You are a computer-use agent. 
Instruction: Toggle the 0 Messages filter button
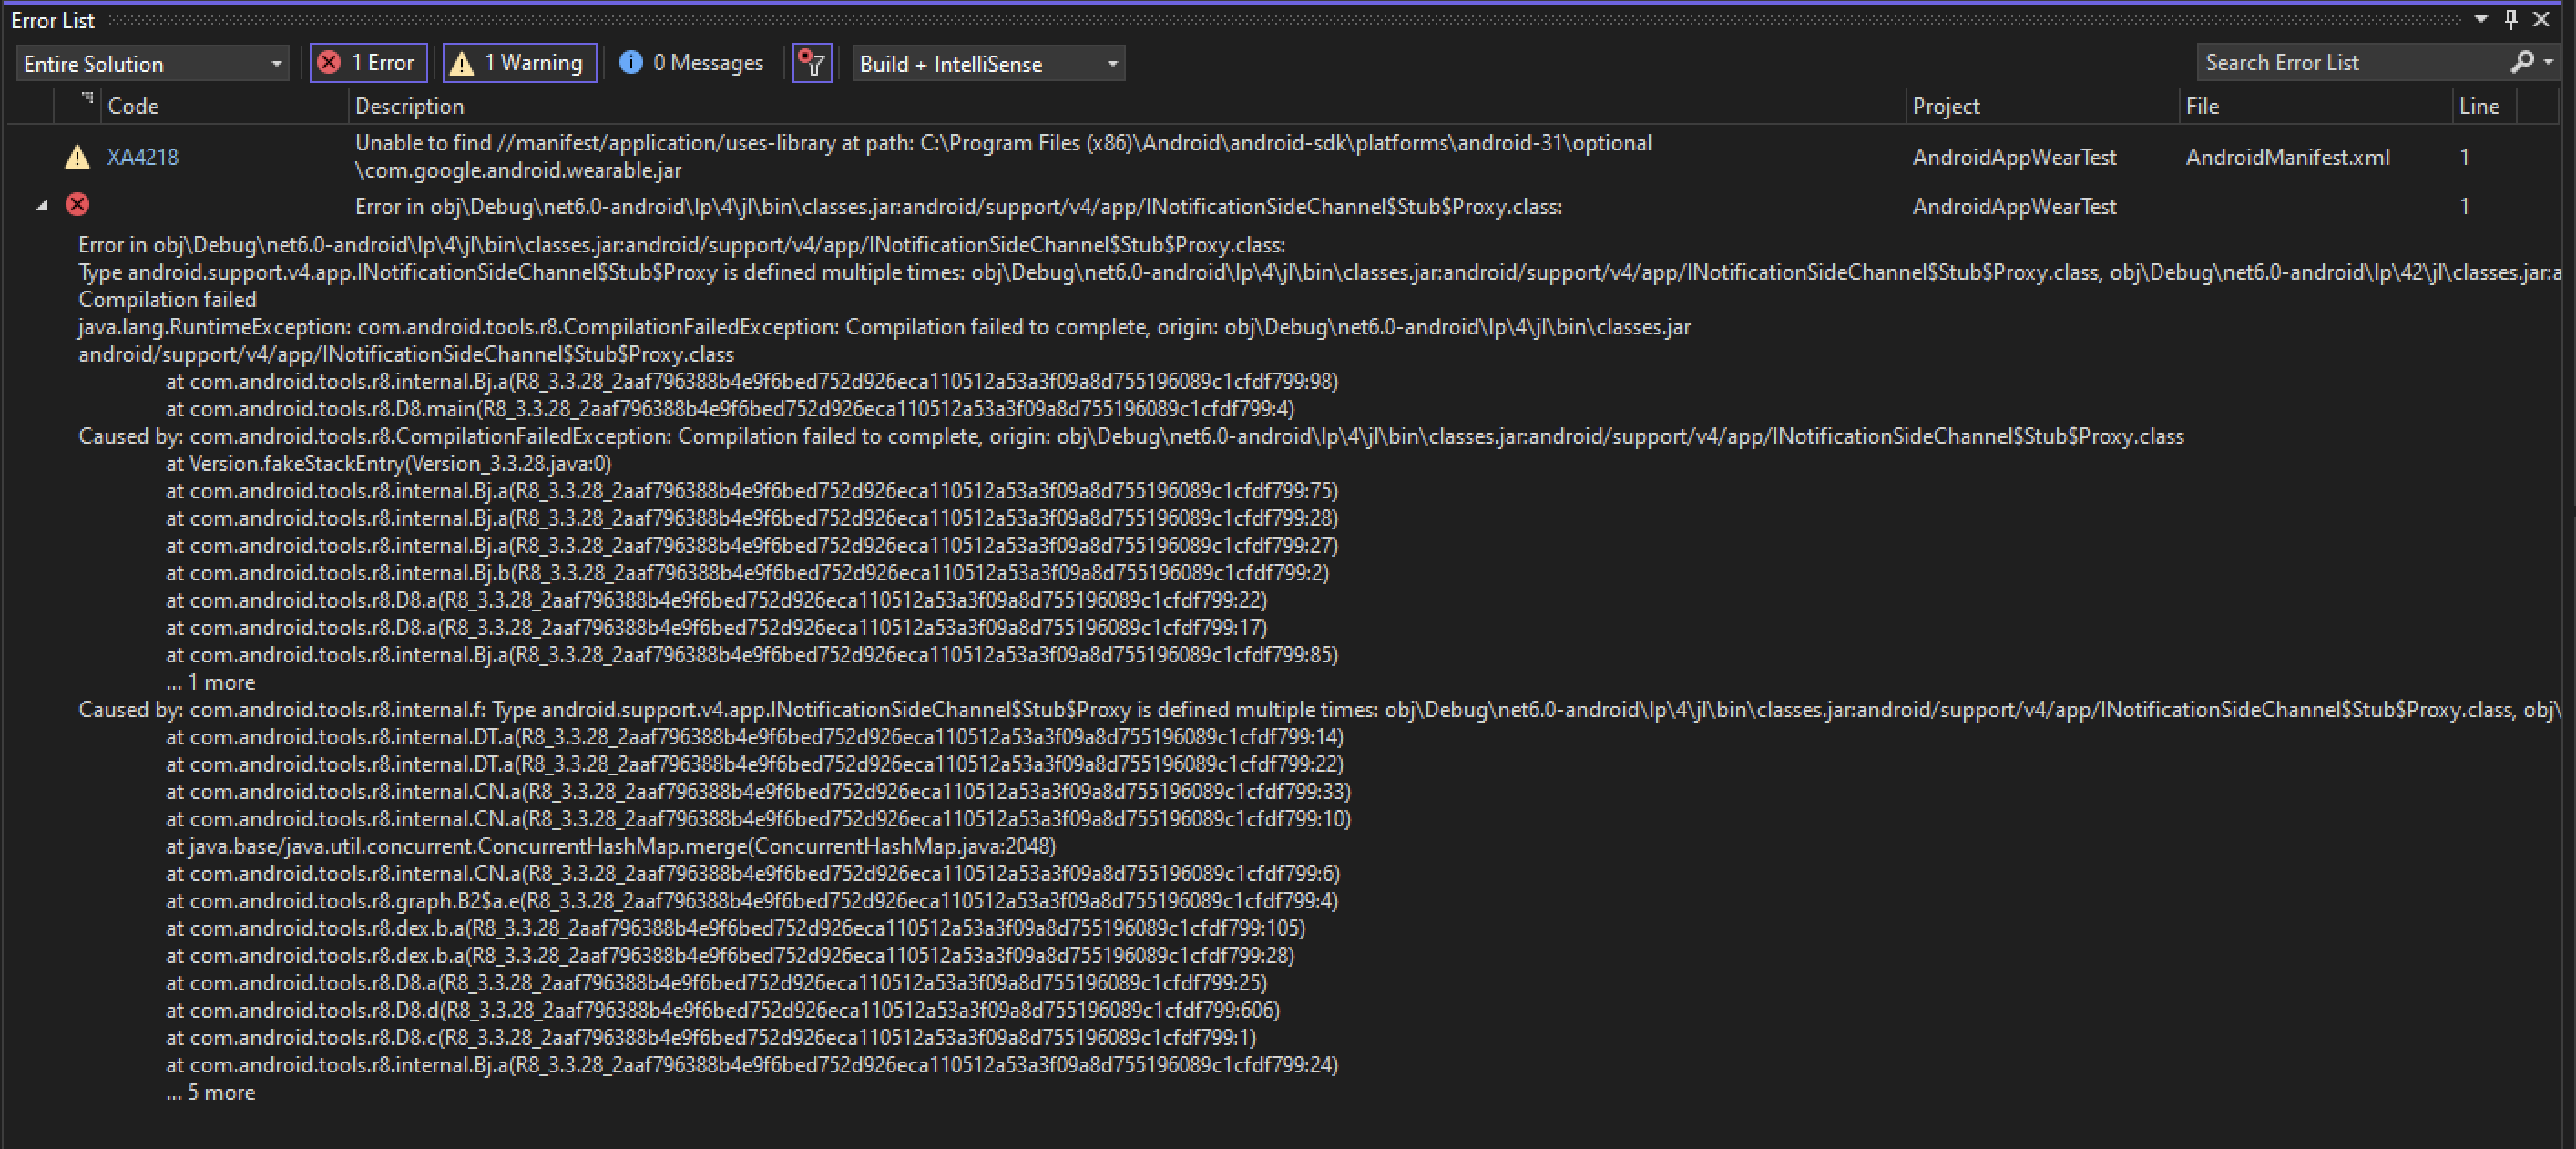click(692, 63)
